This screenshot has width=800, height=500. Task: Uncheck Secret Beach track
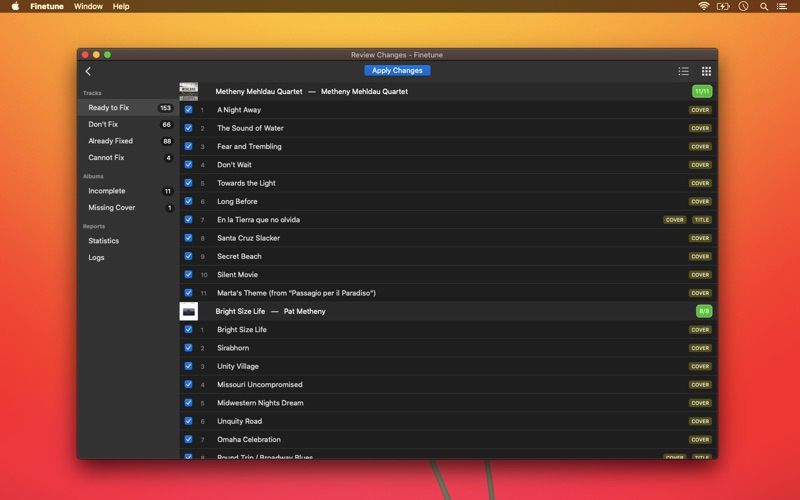188,256
